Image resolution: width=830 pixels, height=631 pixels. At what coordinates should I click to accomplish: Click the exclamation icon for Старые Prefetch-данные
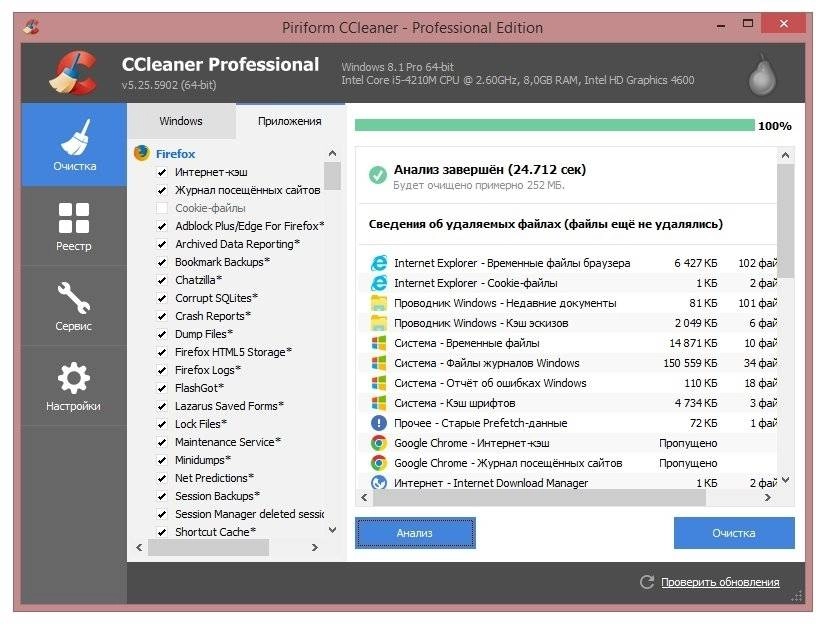tap(378, 423)
